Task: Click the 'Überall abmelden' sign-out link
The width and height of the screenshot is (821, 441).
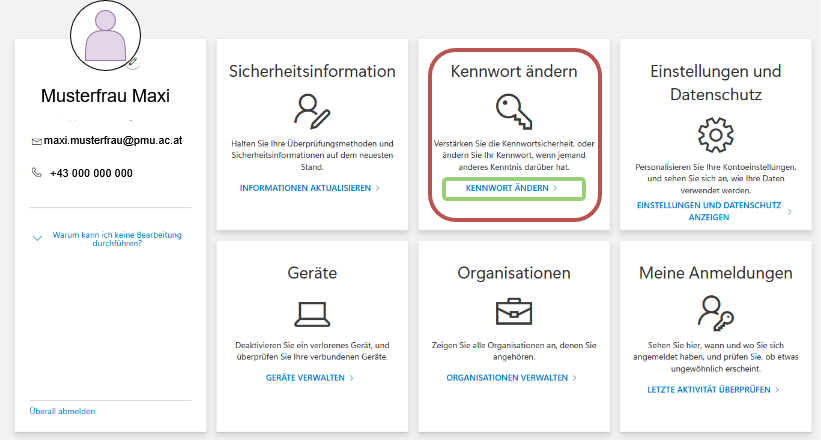Action: (63, 411)
